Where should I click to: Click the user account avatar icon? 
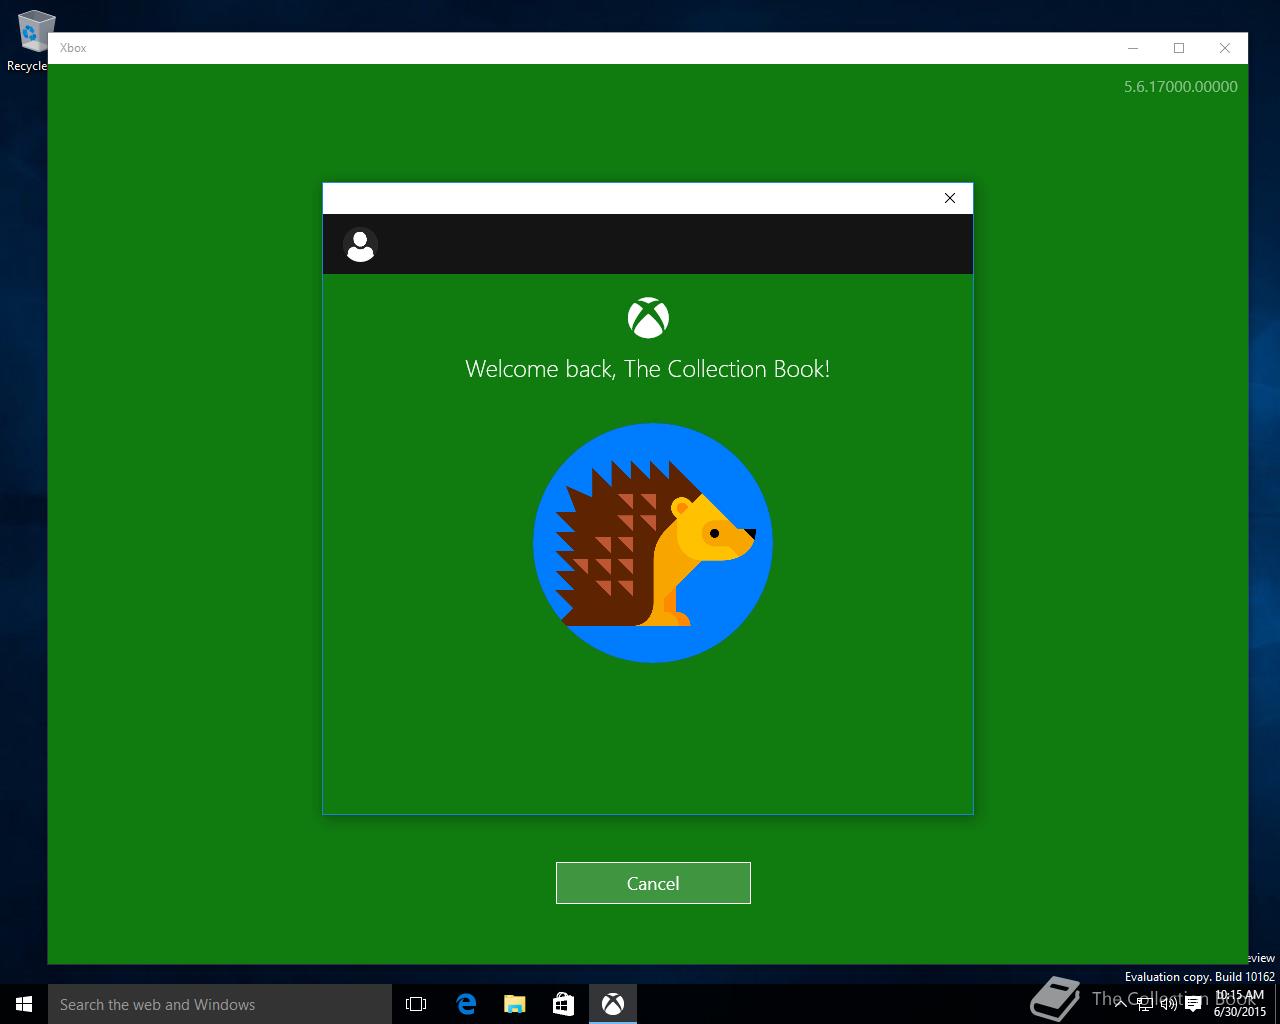360,244
